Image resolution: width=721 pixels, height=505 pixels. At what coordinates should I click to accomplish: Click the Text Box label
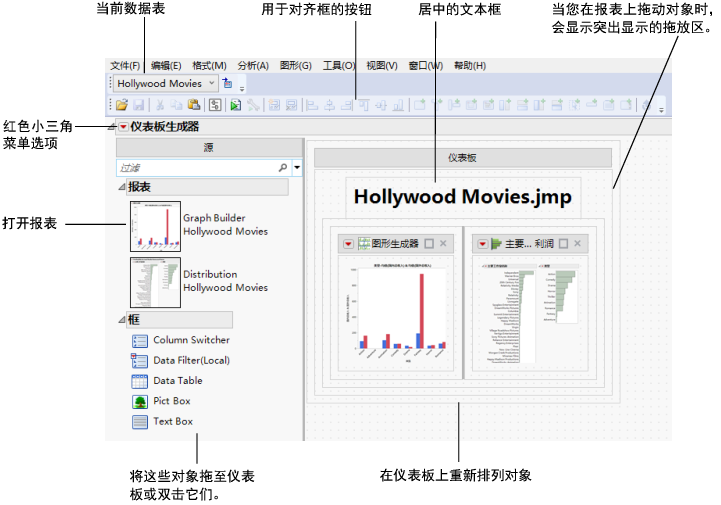coord(173,421)
